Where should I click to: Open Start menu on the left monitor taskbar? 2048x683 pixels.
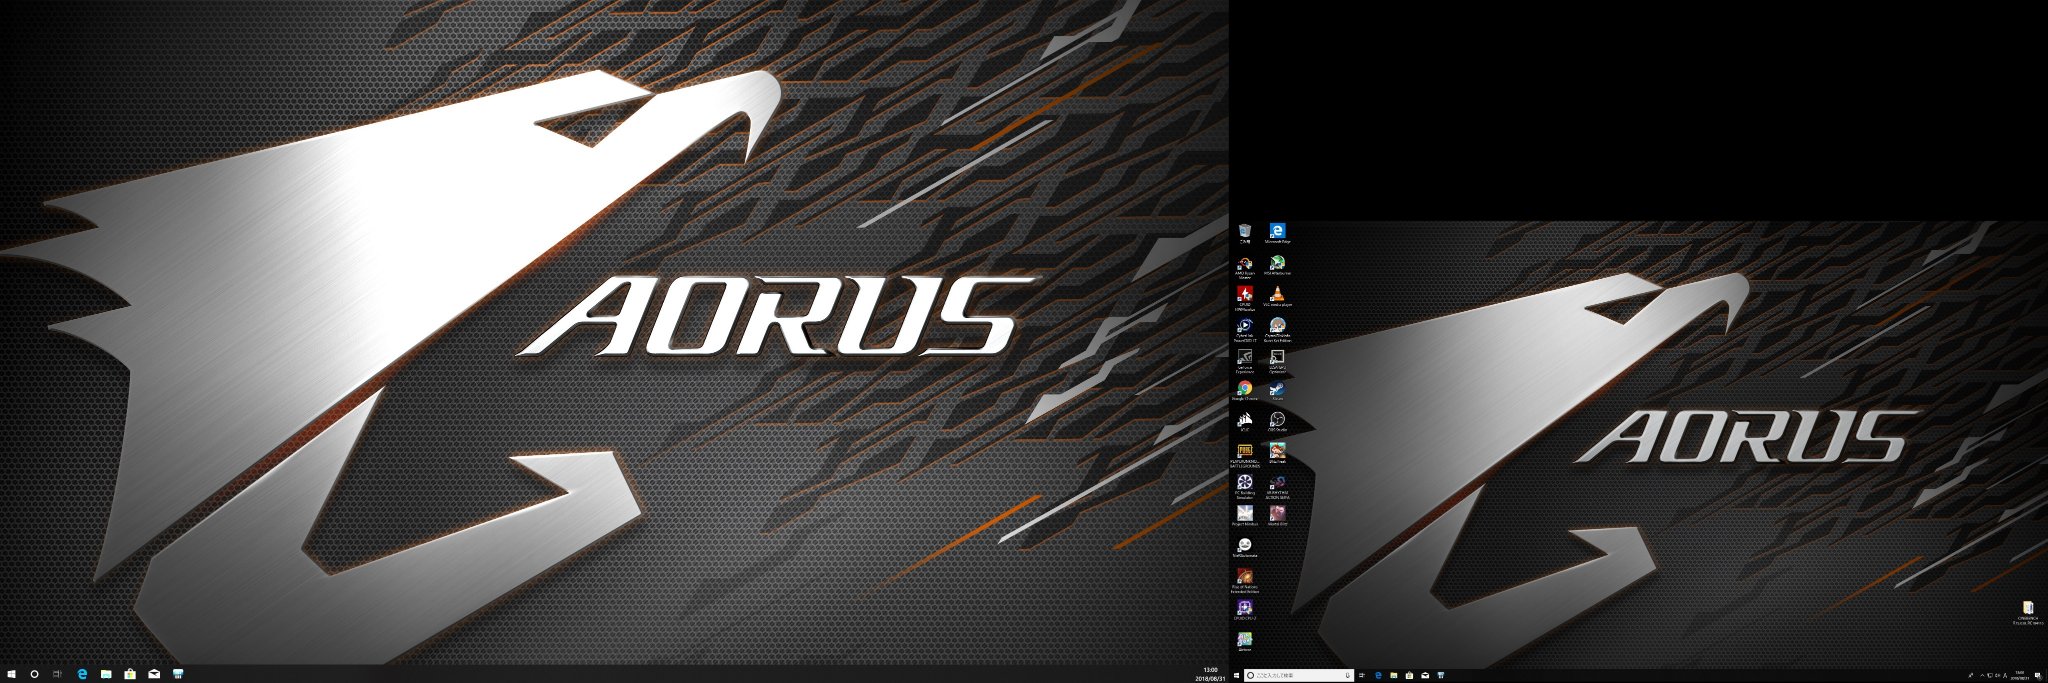click(11, 674)
